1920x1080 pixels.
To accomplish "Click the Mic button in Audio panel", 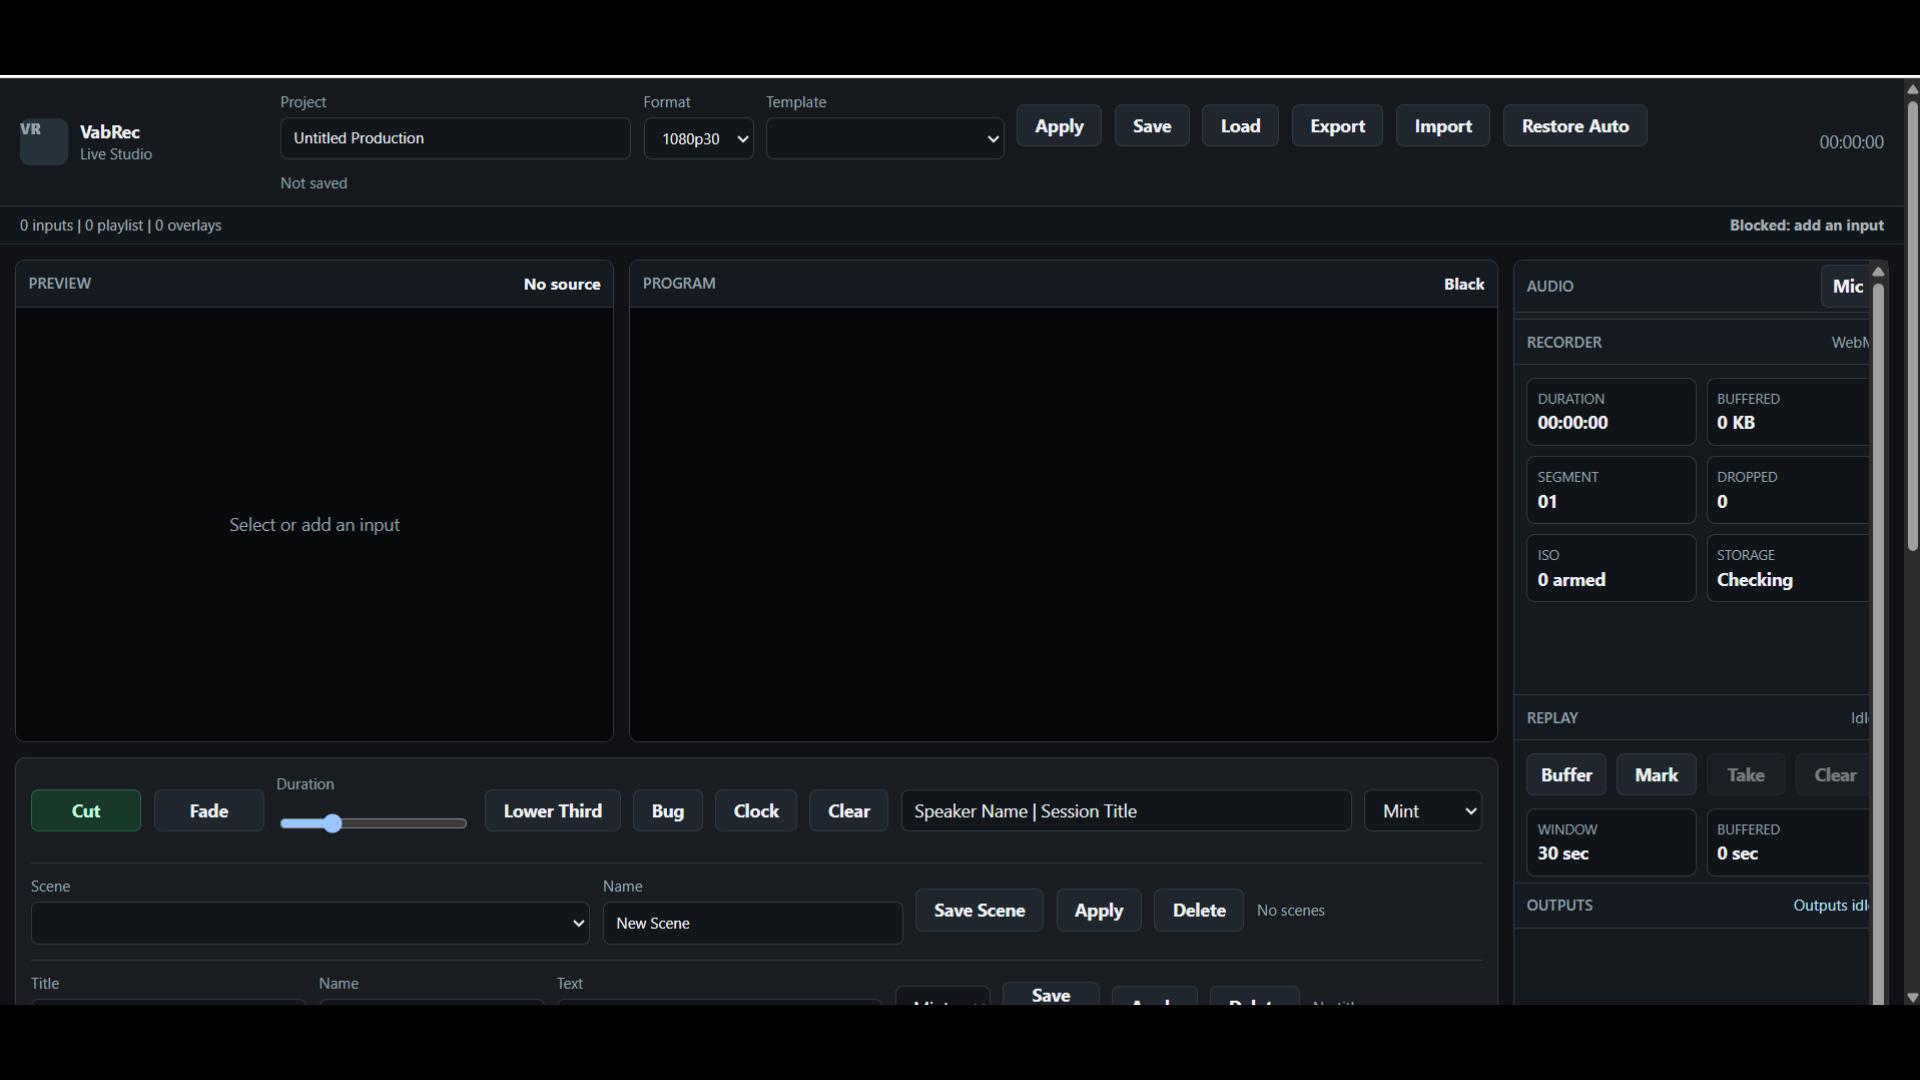I will pyautogui.click(x=1845, y=286).
